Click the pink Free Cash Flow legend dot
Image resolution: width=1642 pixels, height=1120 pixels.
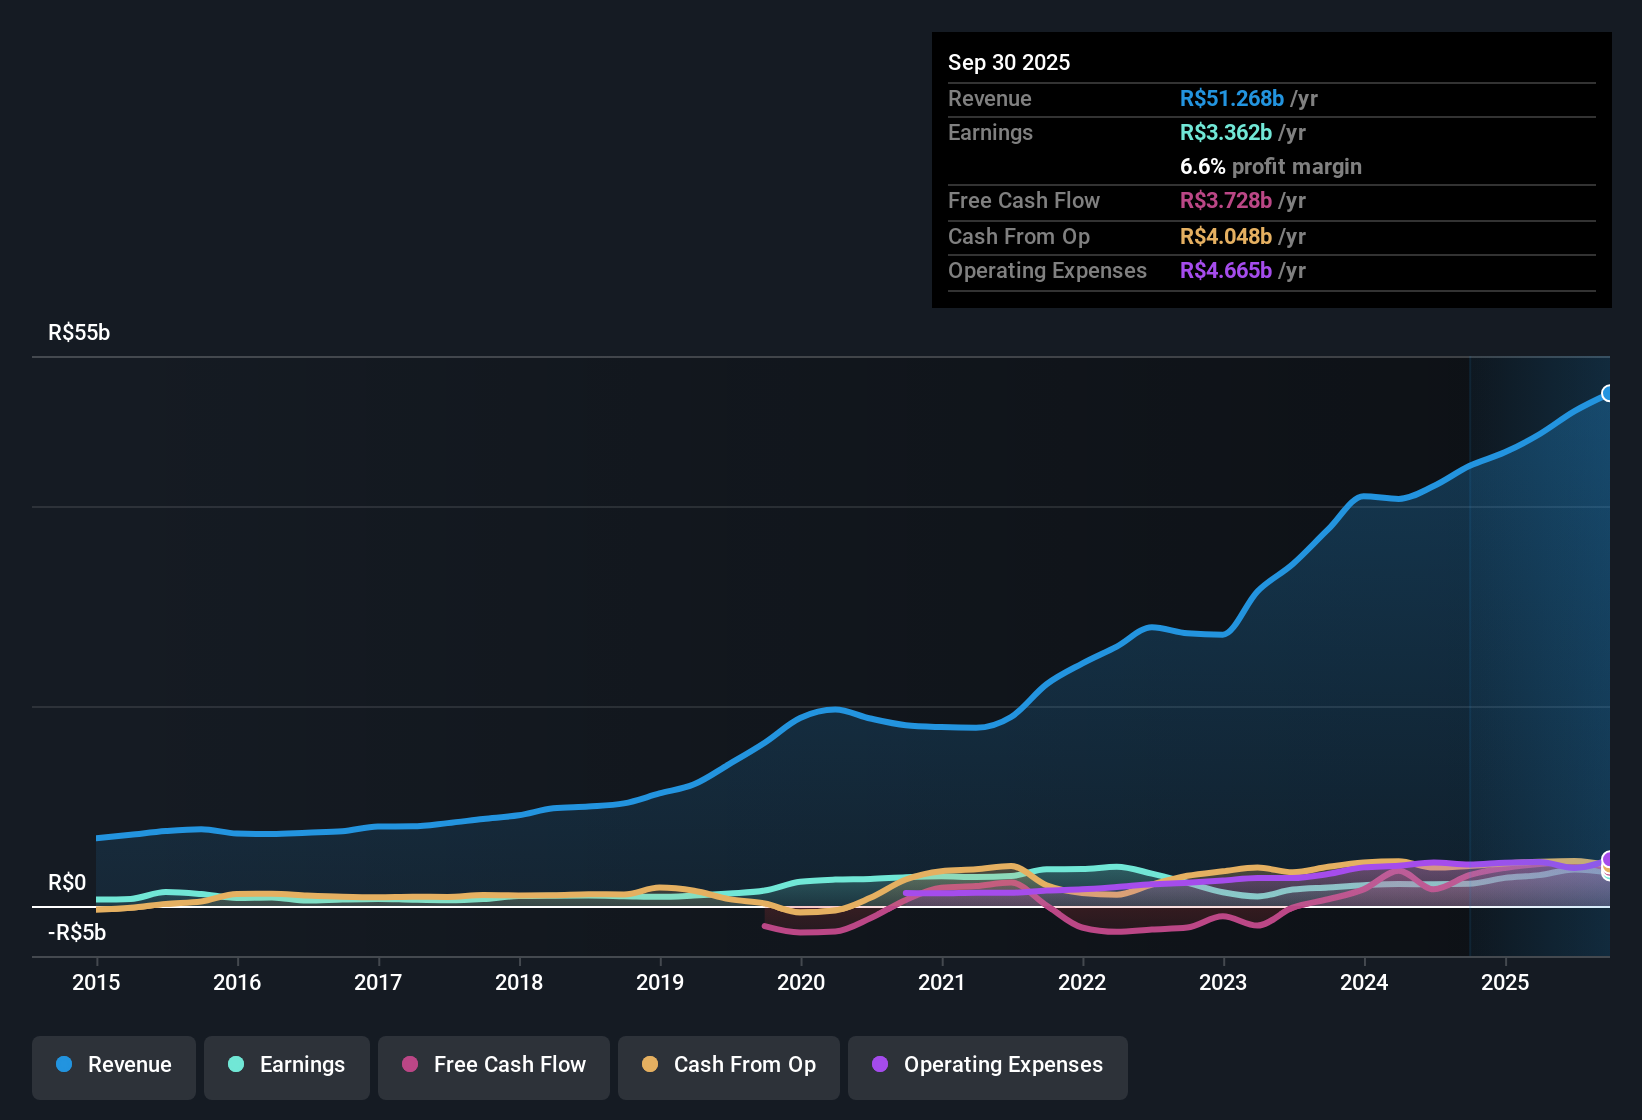click(408, 1065)
